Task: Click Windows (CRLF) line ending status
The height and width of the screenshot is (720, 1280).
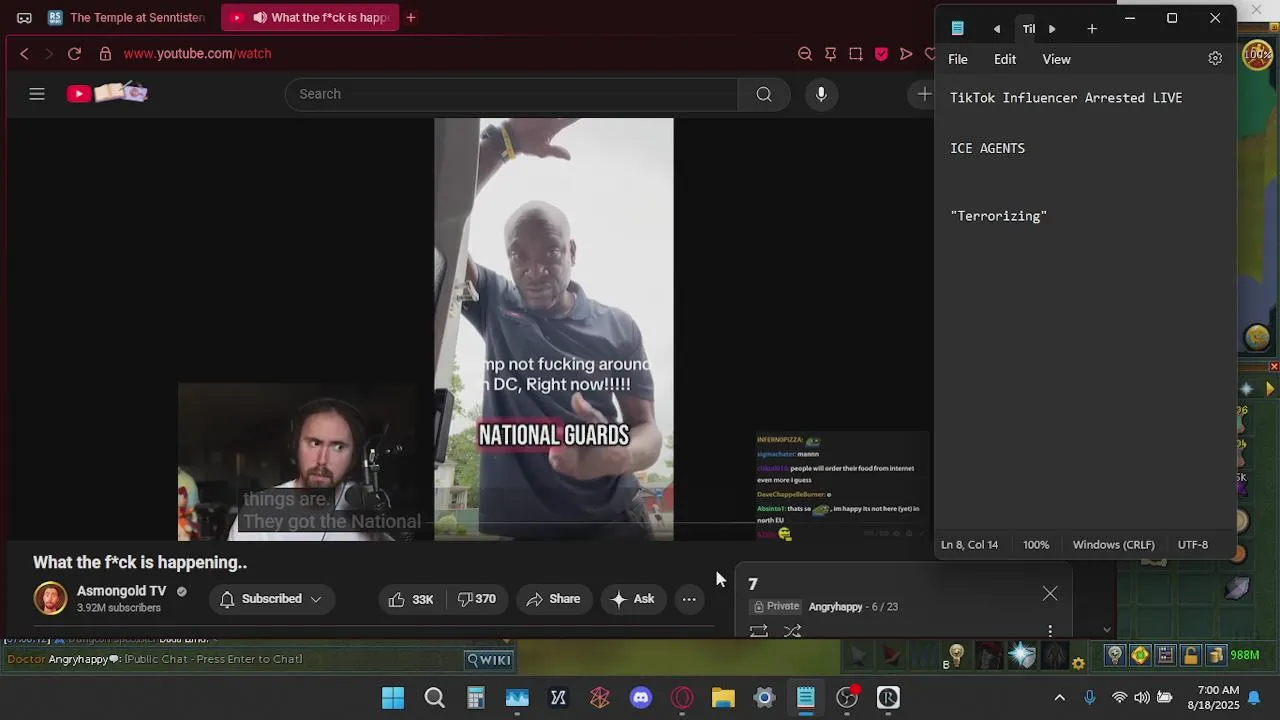Action: click(x=1113, y=545)
